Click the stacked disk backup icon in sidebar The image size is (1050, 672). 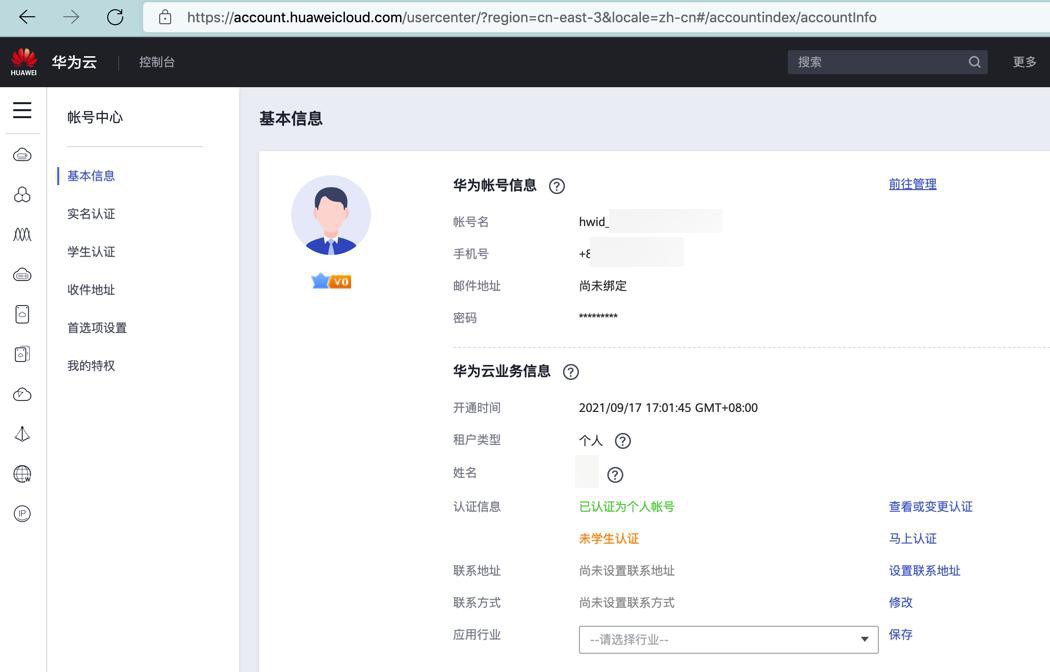pos(22,354)
